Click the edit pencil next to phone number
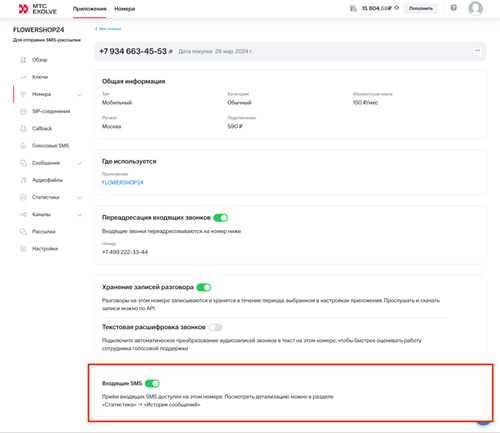Viewport: 500px width, 433px height. pos(171,52)
